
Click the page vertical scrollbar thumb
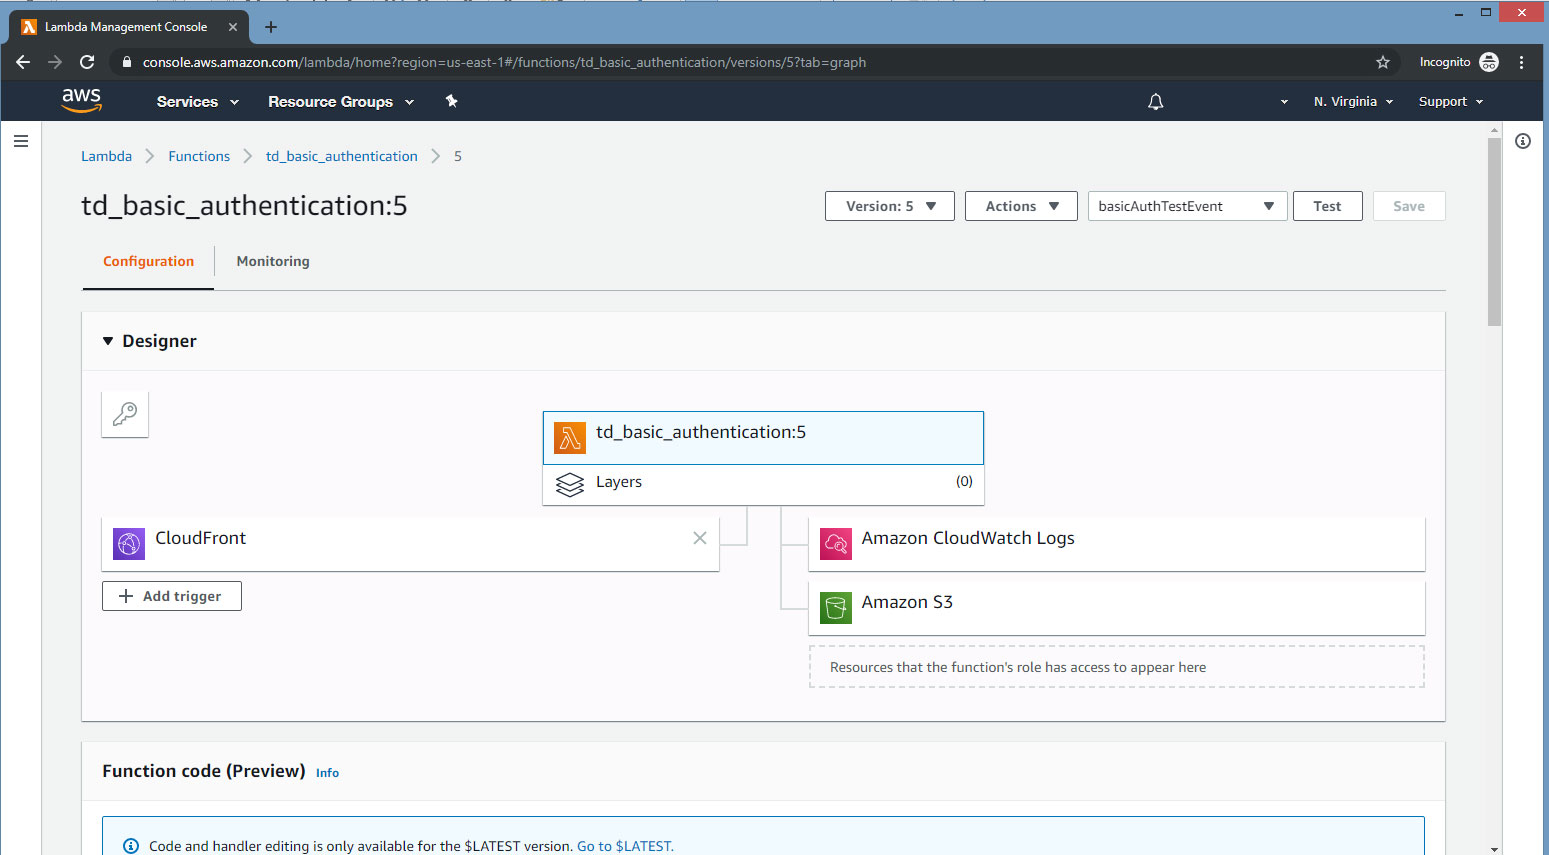coord(1494,232)
